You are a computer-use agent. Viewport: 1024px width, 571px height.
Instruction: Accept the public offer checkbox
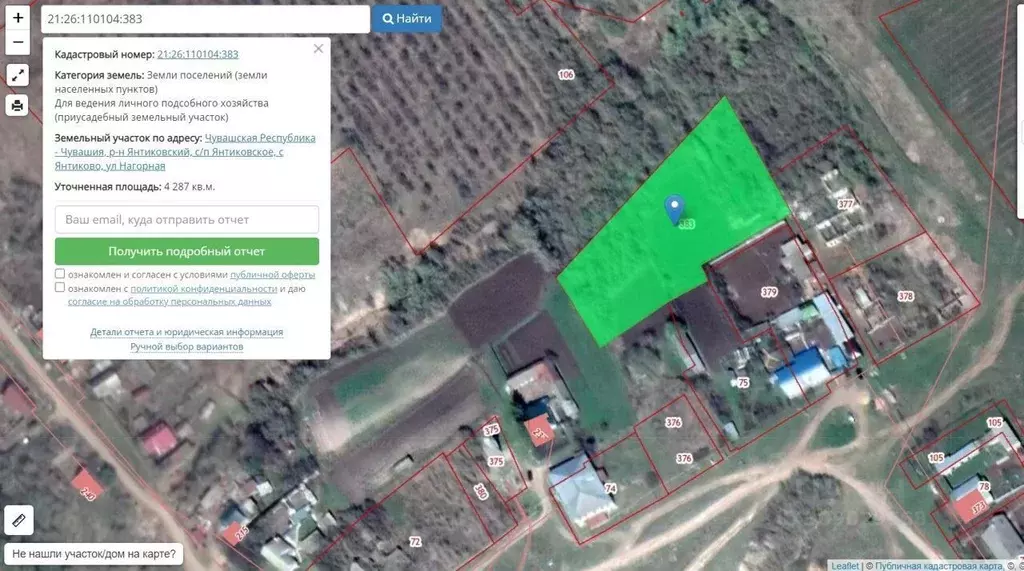[60, 274]
